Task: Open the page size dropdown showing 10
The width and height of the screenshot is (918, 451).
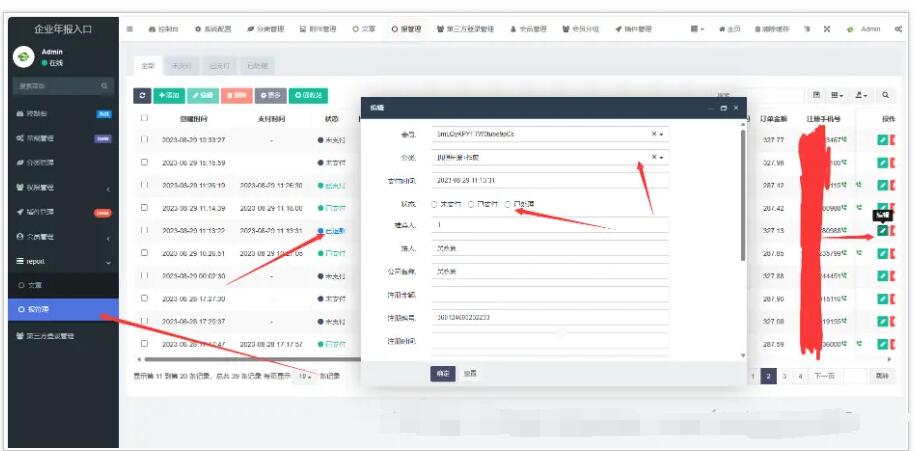Action: pyautogui.click(x=304, y=376)
